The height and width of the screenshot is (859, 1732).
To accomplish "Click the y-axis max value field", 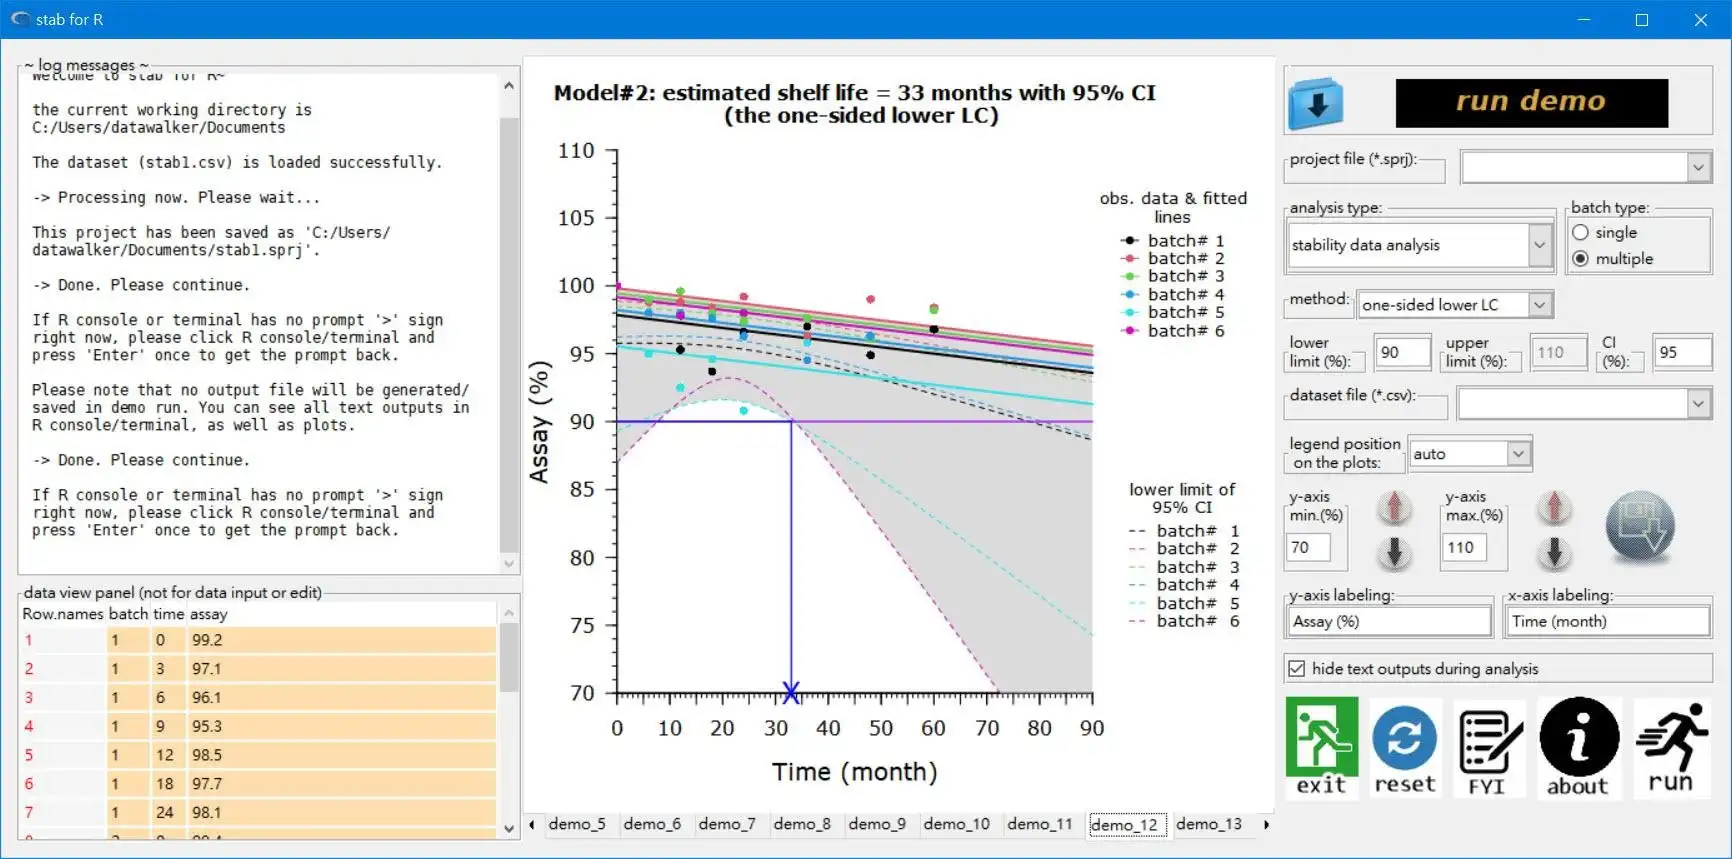I will click(x=1464, y=547).
